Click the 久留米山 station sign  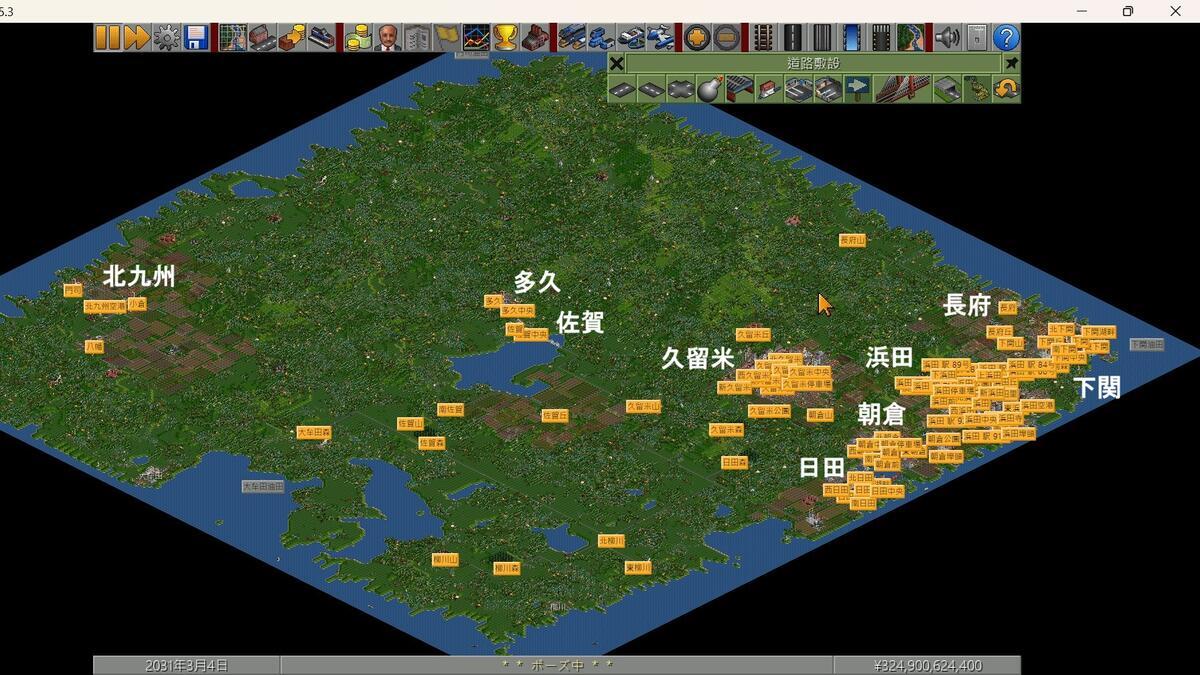[x=644, y=407]
